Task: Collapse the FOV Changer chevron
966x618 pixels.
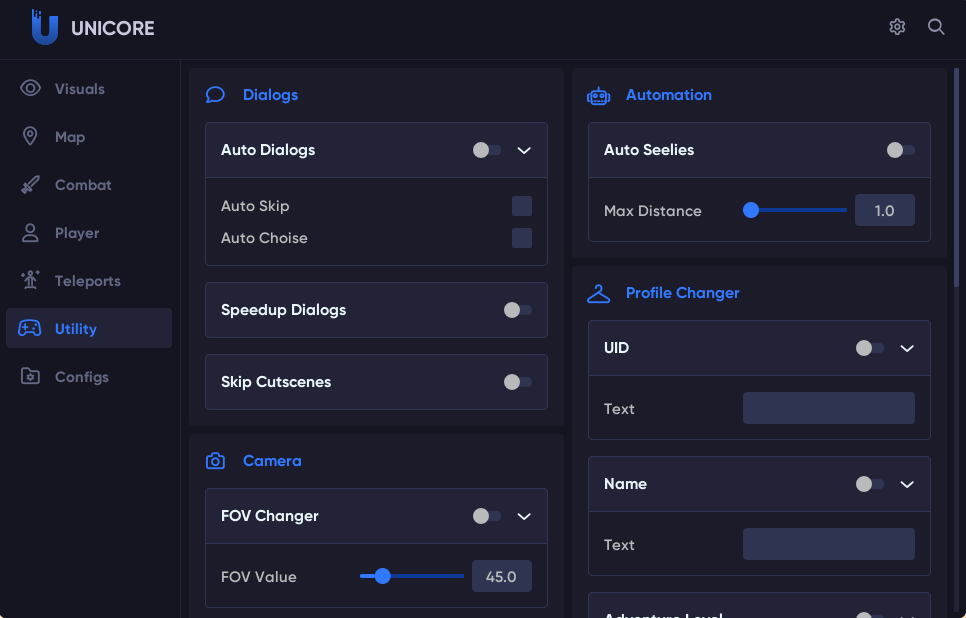Action: click(524, 516)
